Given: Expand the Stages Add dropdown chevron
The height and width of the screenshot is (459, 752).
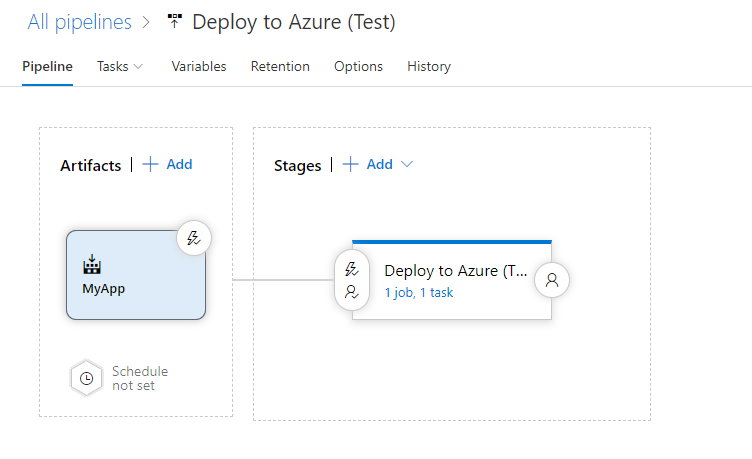Looking at the screenshot, I should point(407,164).
